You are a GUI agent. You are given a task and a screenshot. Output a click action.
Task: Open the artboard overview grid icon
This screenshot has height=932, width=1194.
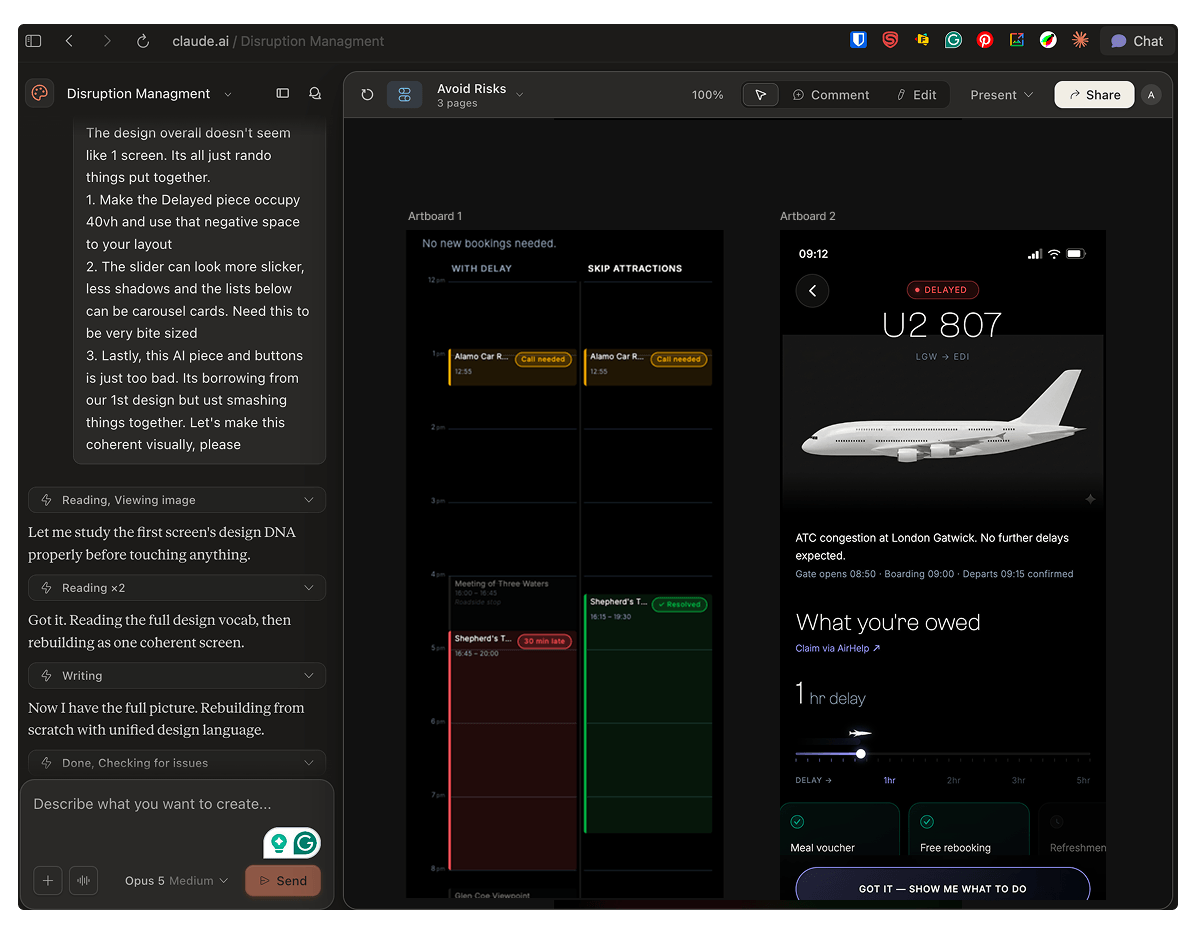point(404,94)
